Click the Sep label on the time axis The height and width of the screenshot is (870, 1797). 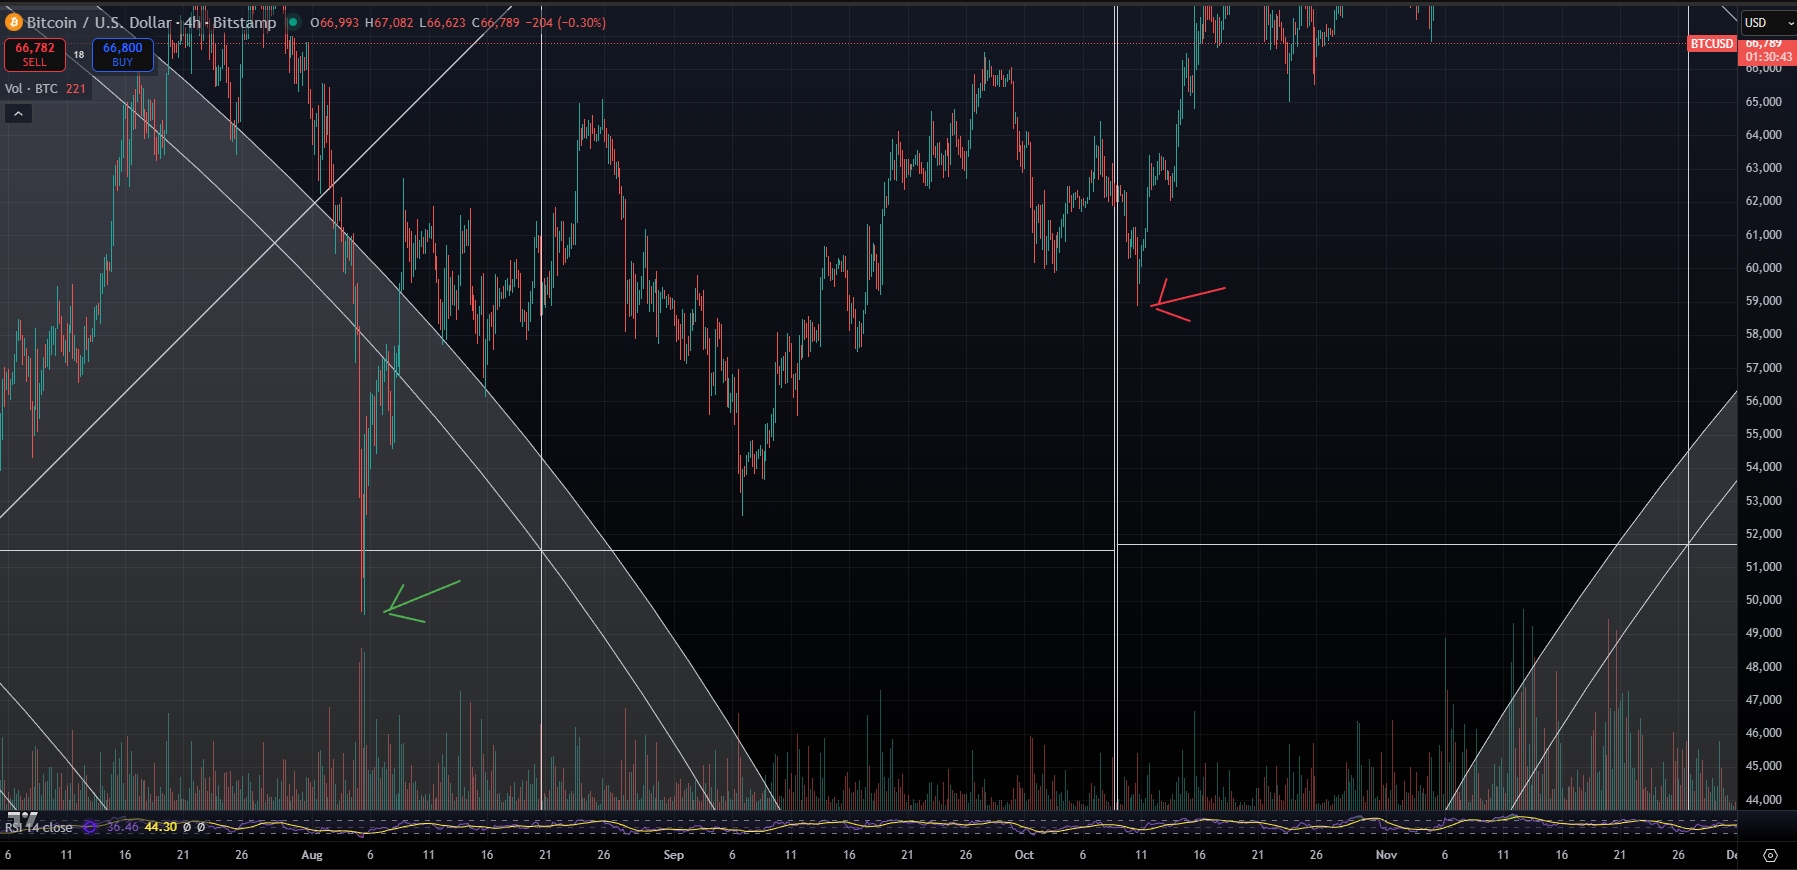click(x=674, y=855)
